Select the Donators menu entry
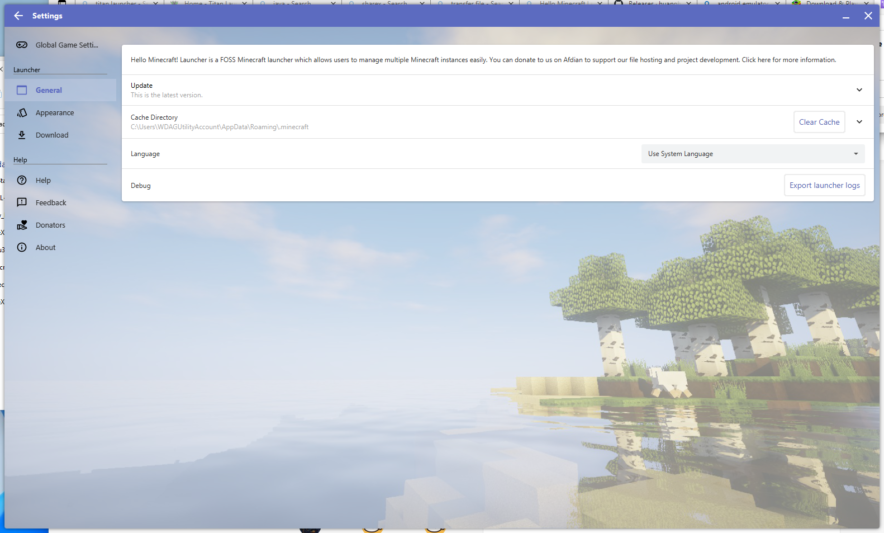This screenshot has height=533, width=884. [51, 225]
